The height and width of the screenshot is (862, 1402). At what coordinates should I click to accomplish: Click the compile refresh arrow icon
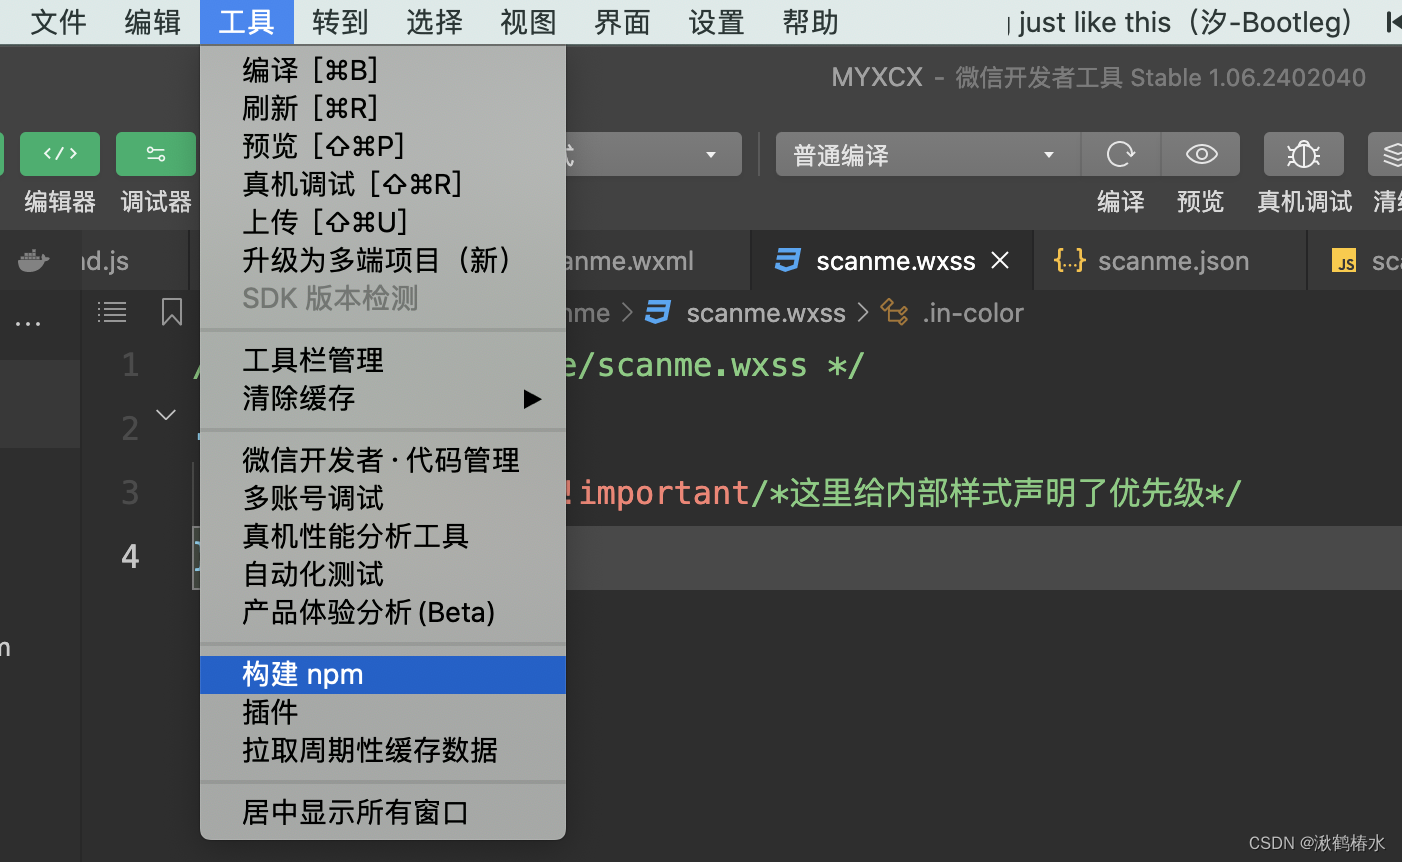click(x=1121, y=154)
